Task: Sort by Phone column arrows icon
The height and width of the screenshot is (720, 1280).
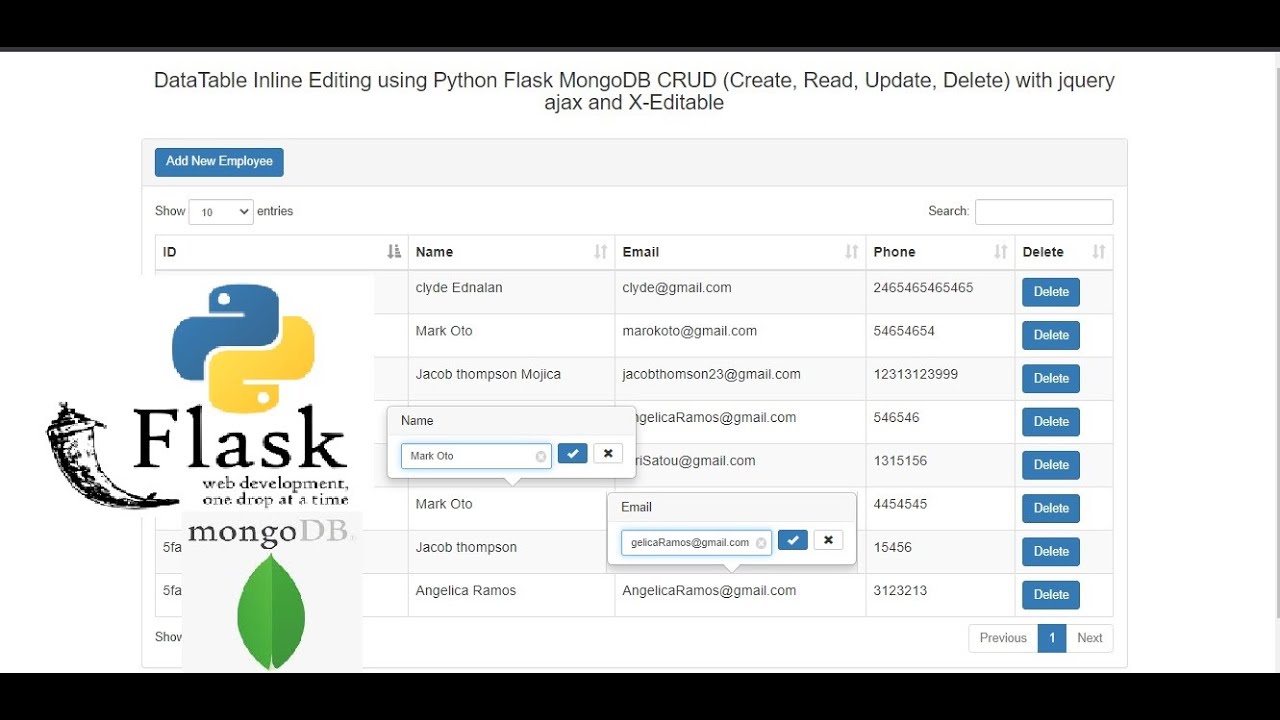Action: (1001, 252)
